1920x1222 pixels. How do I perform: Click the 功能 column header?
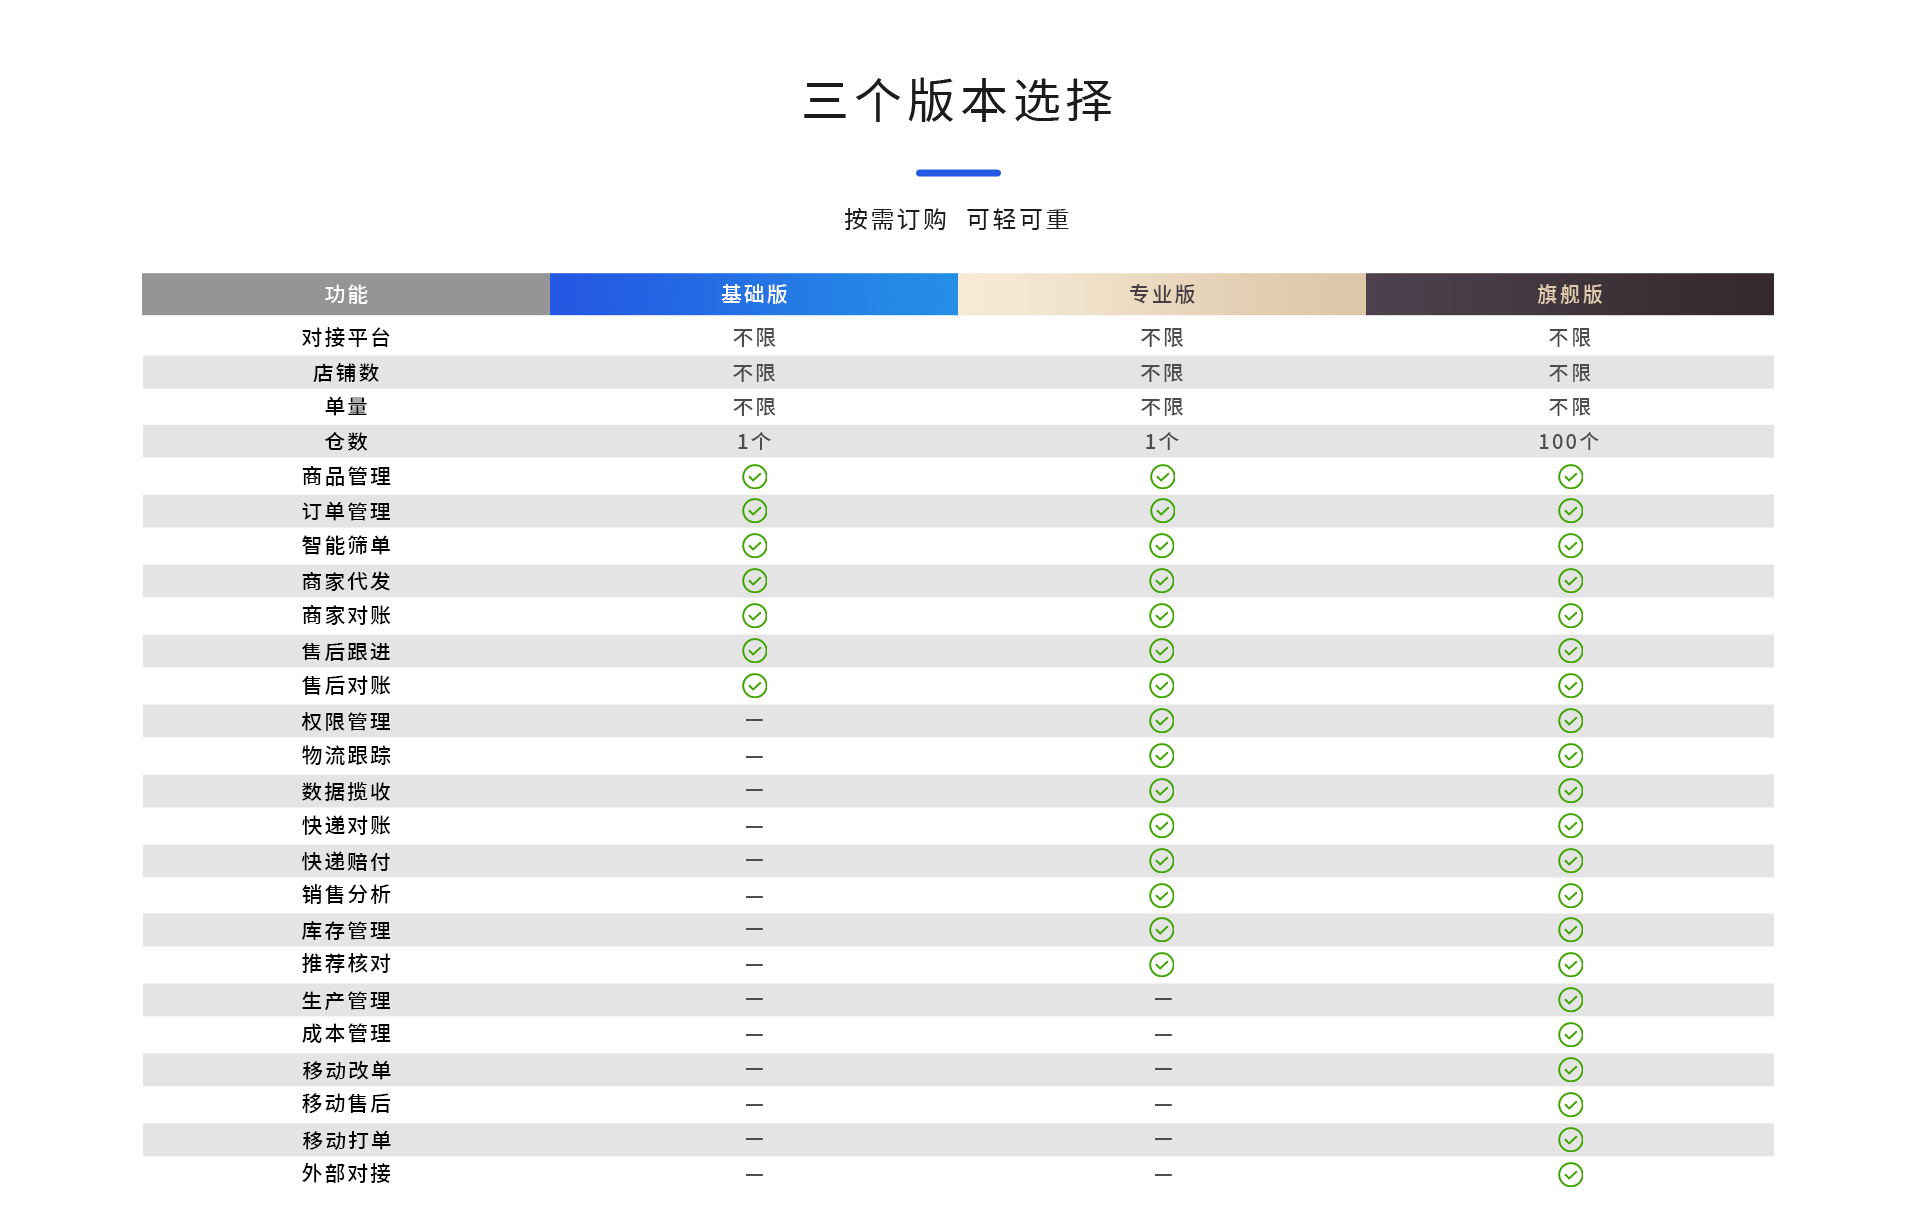(346, 294)
